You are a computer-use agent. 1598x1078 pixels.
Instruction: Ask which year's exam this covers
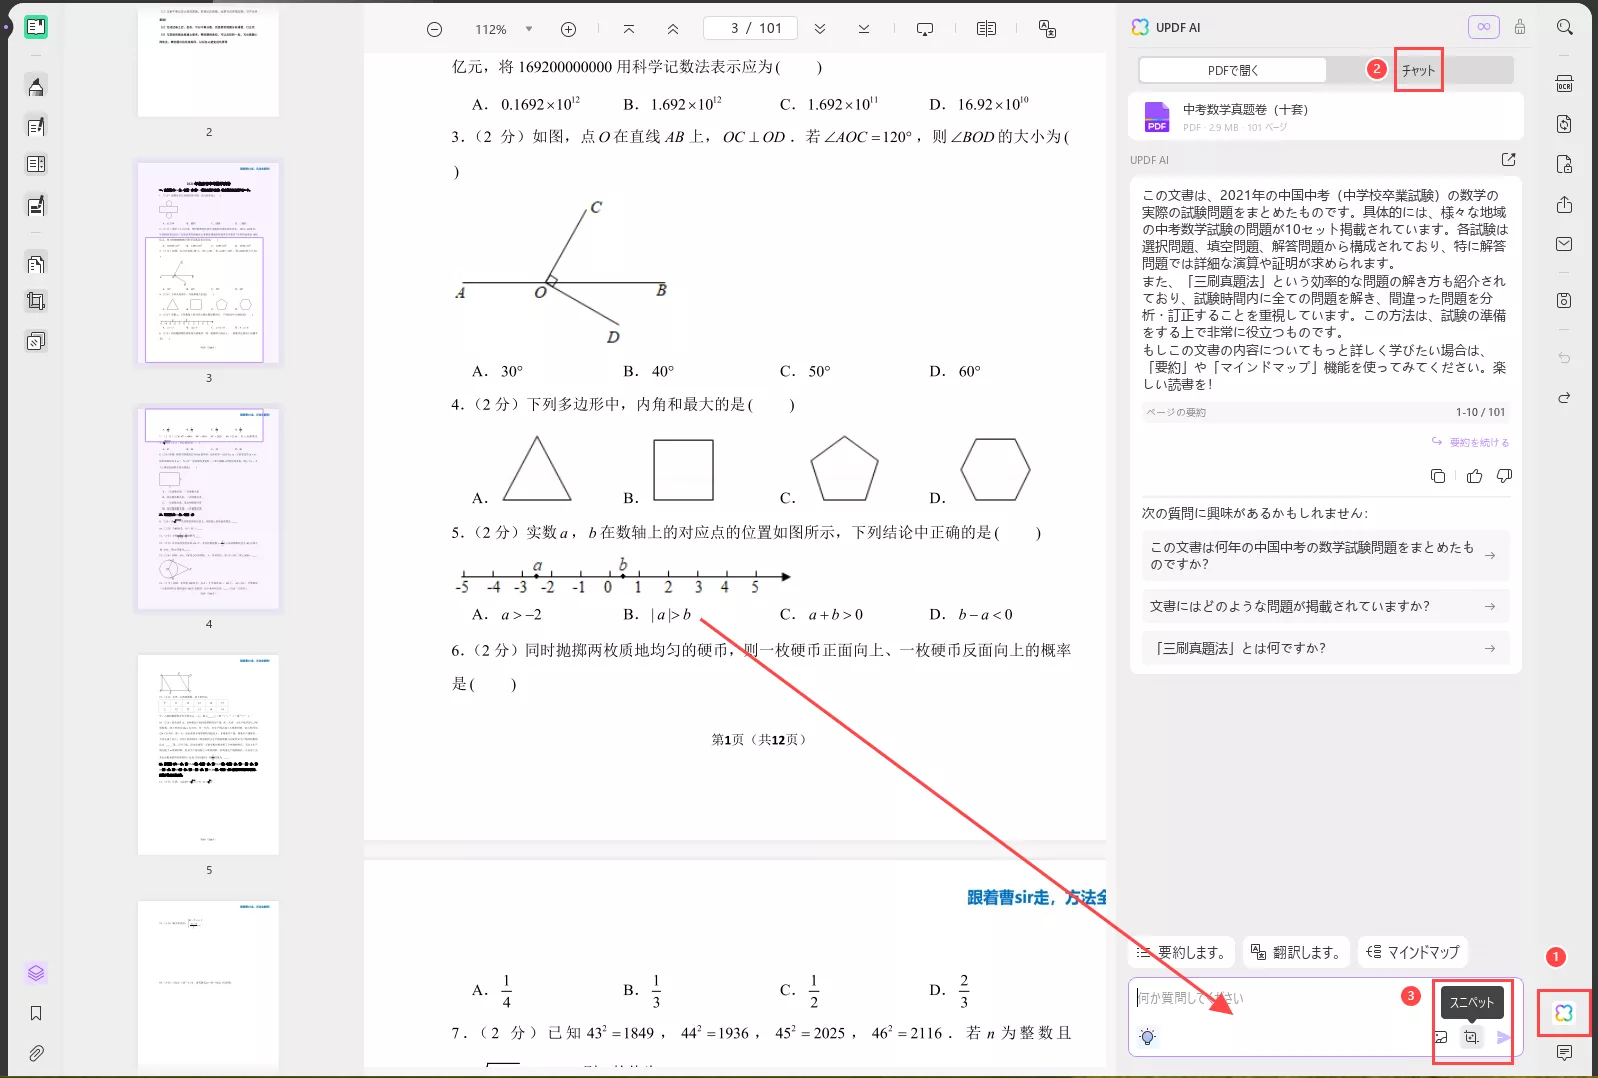[1325, 556]
